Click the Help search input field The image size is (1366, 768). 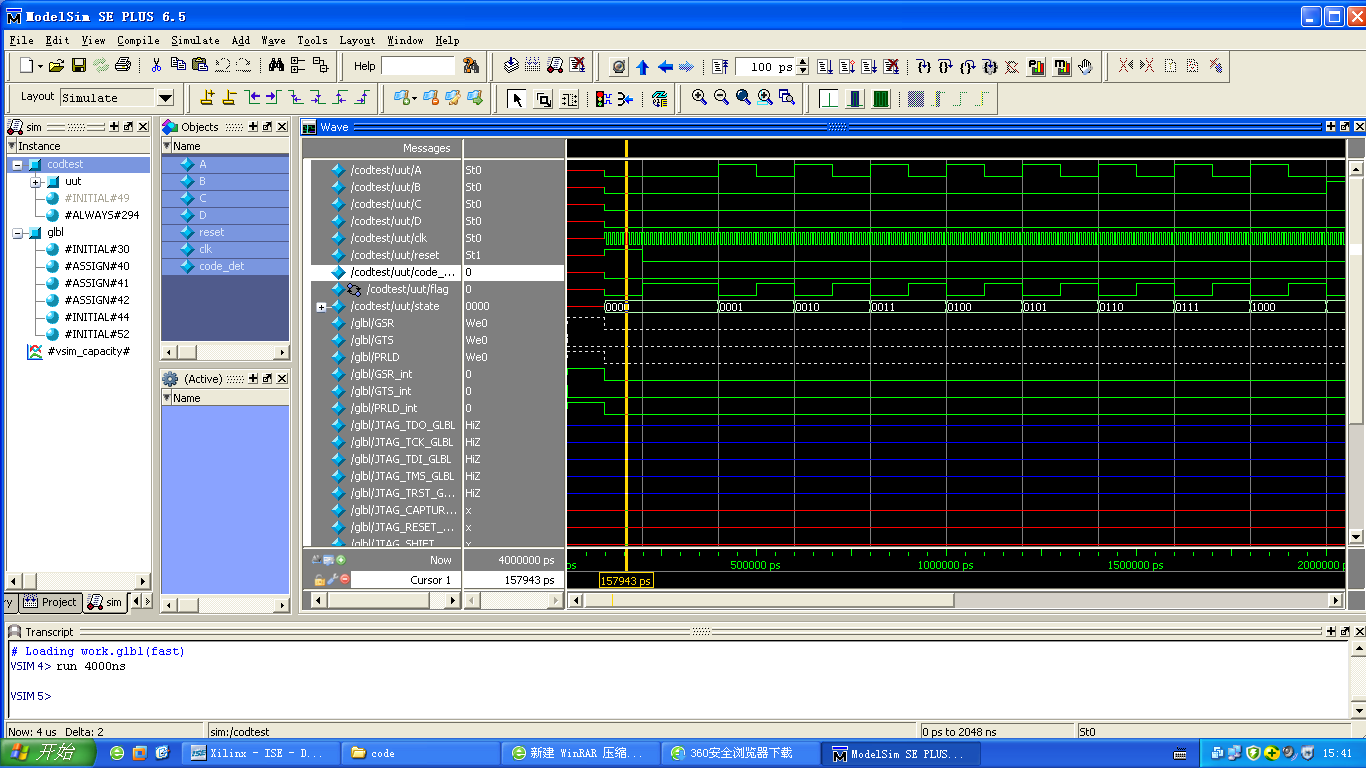click(x=418, y=66)
